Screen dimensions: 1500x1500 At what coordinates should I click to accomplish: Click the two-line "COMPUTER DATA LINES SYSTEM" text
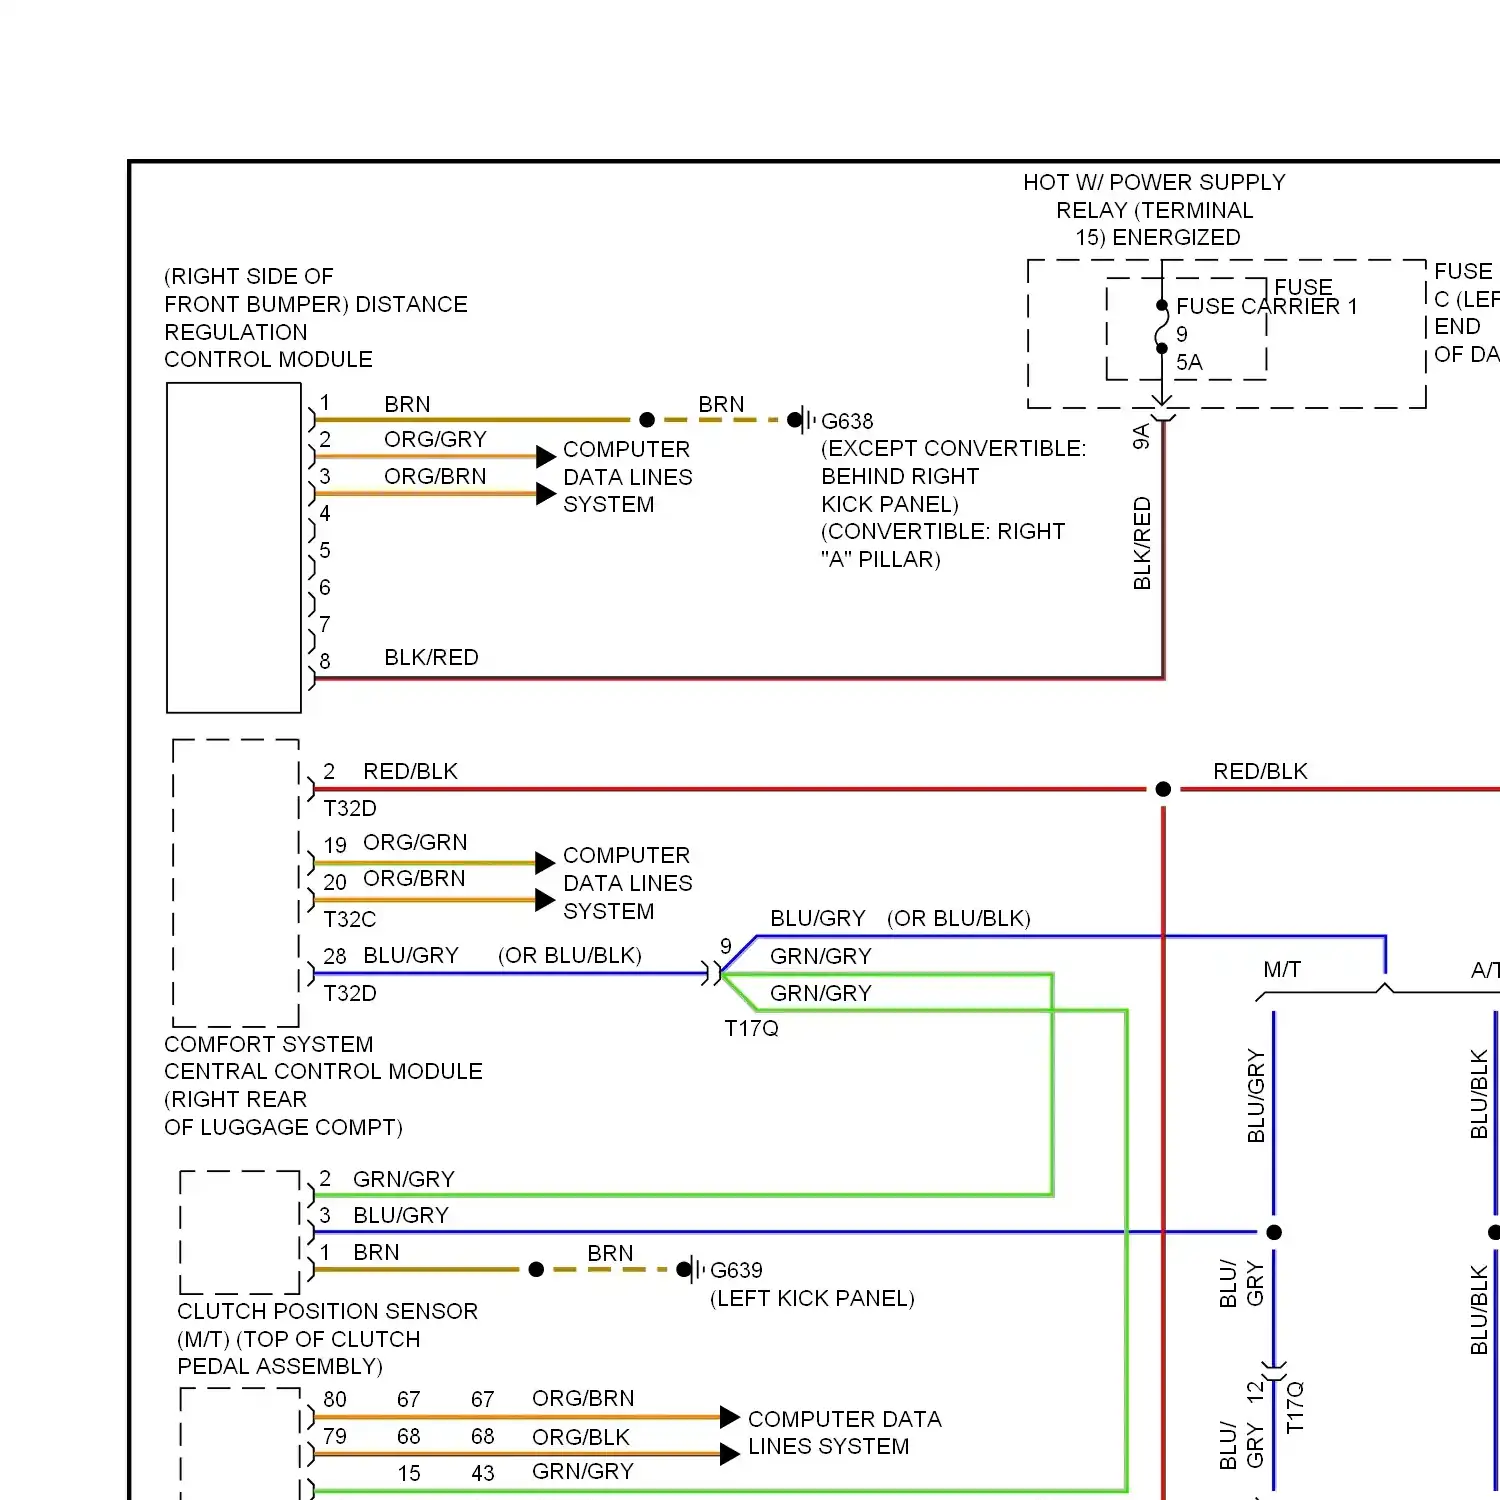pyautogui.click(x=845, y=1432)
